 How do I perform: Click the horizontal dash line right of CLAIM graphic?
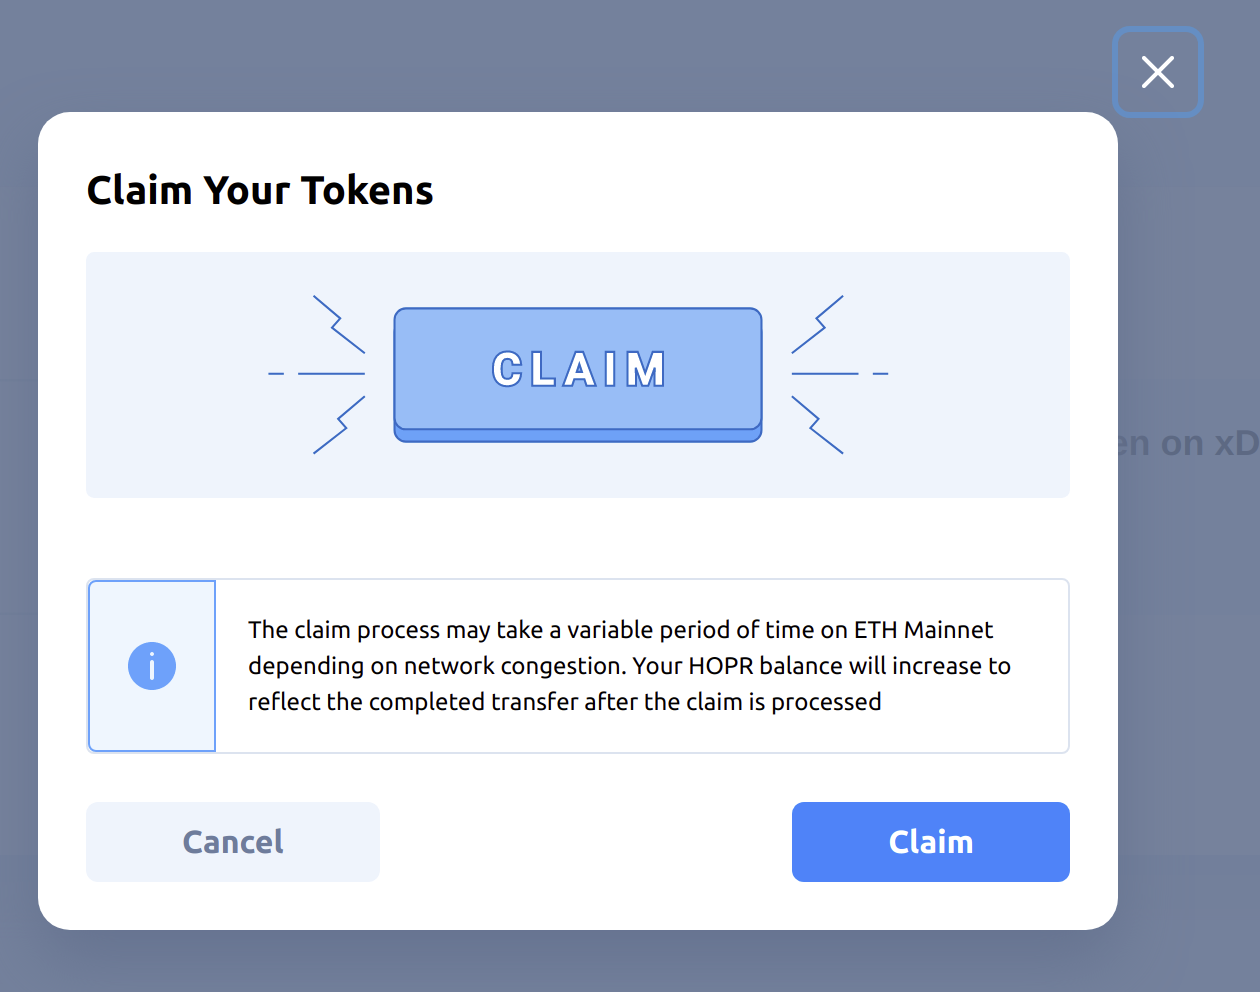(840, 374)
